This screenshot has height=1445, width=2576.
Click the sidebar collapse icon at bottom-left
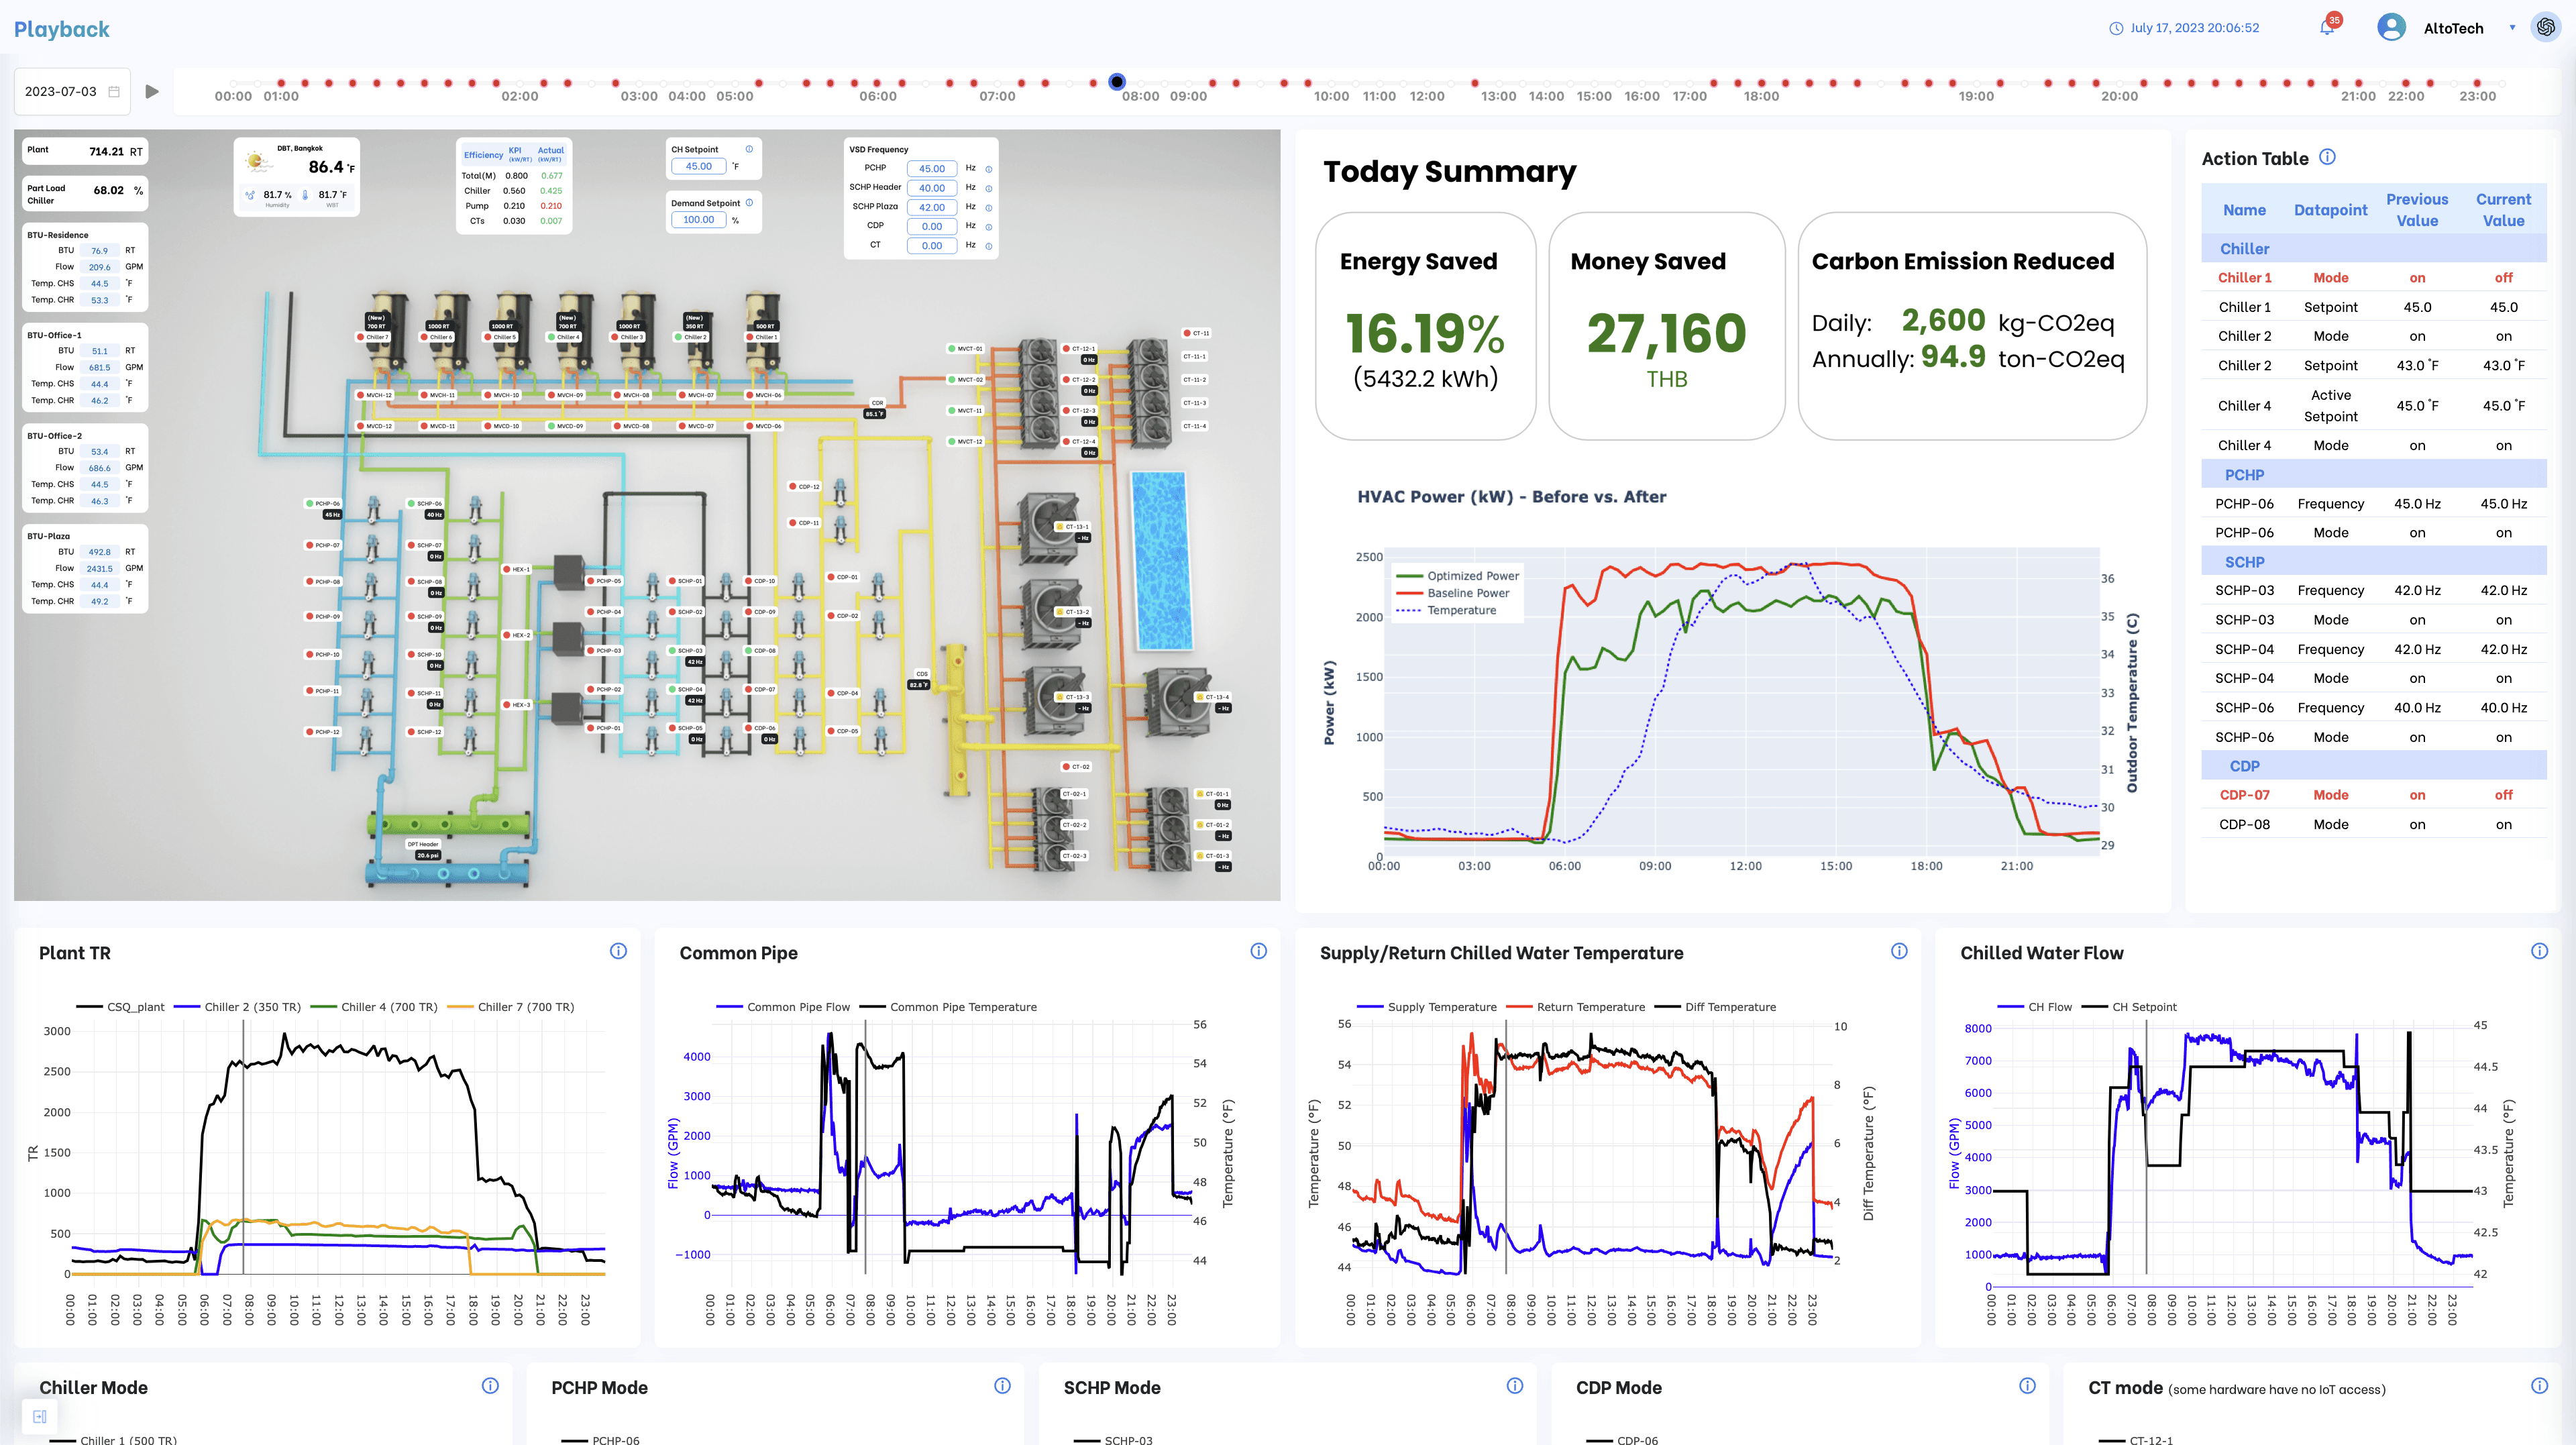point(40,1416)
